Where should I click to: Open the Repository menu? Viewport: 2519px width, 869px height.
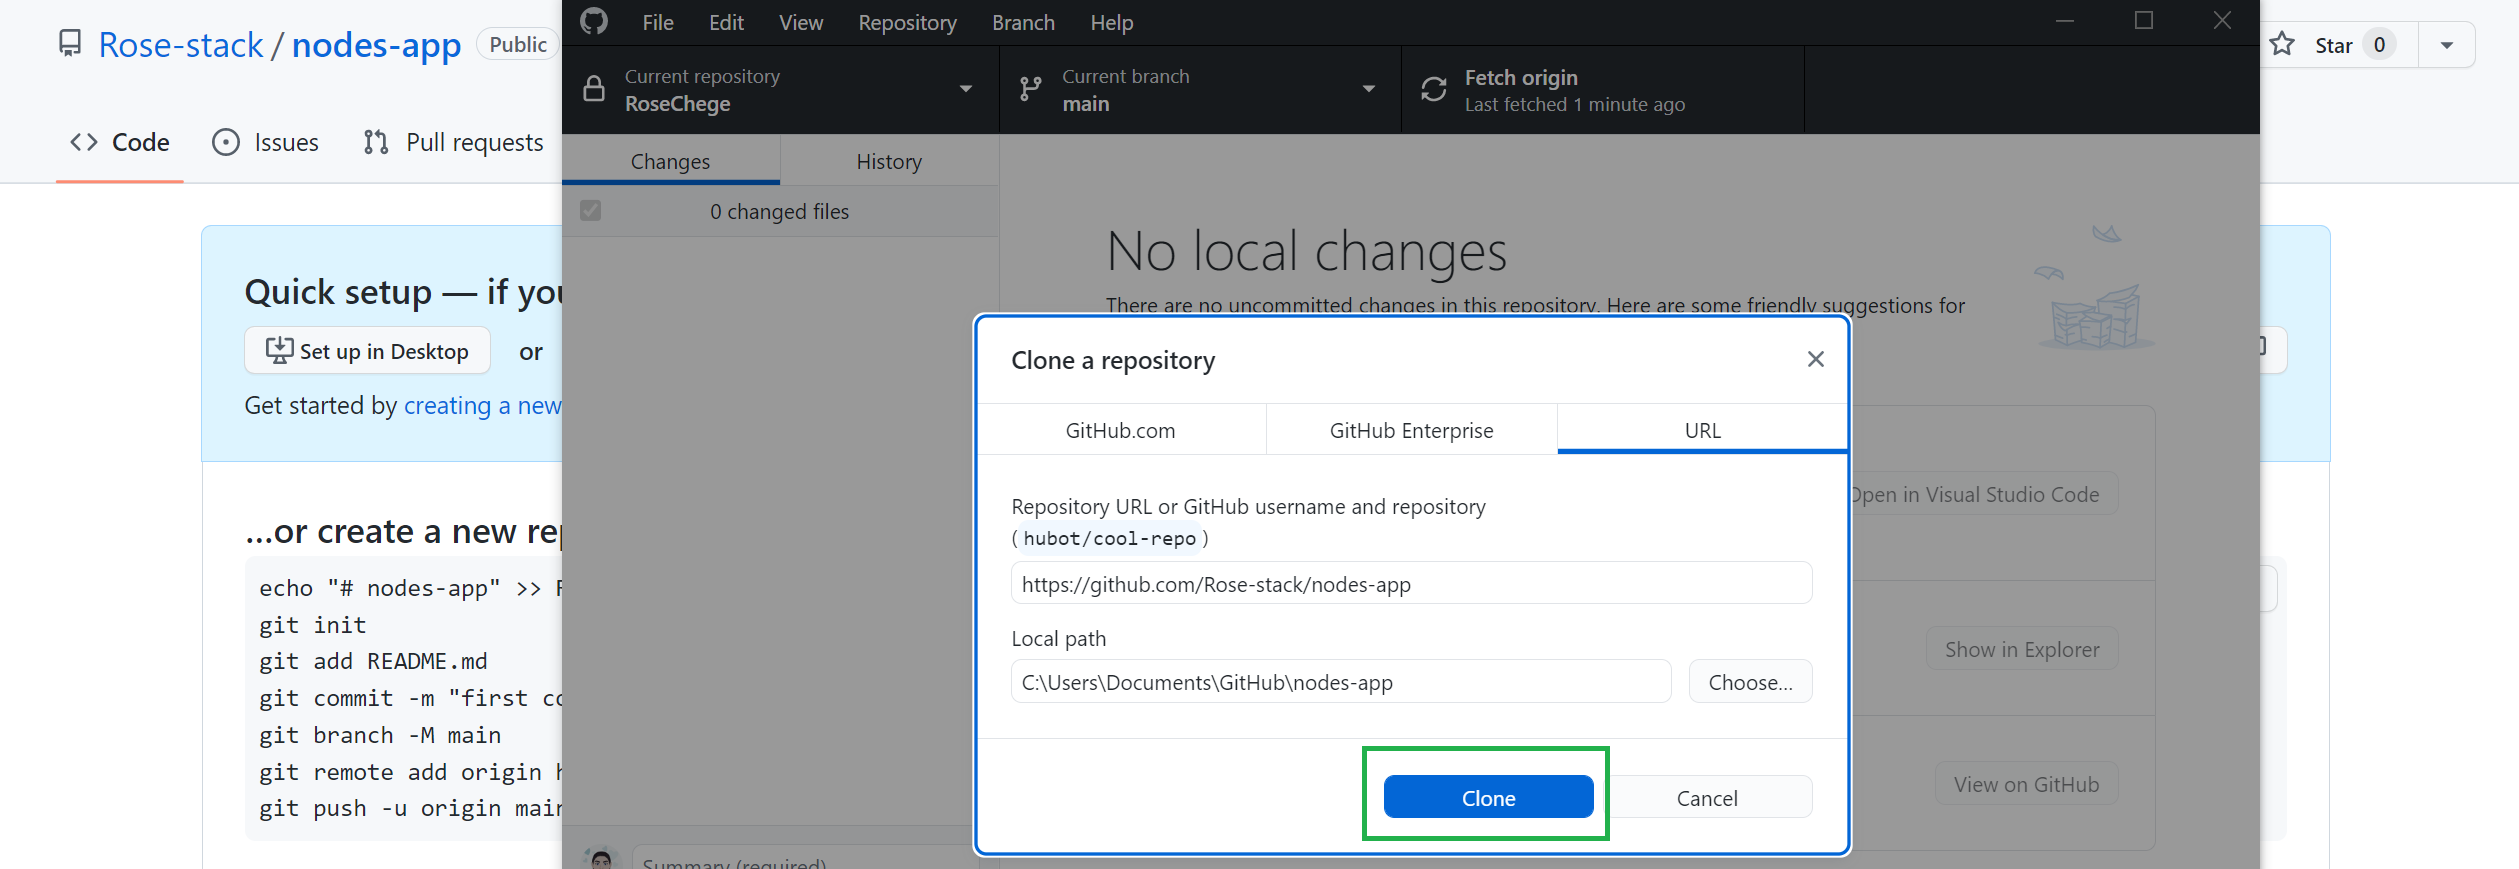click(x=907, y=22)
